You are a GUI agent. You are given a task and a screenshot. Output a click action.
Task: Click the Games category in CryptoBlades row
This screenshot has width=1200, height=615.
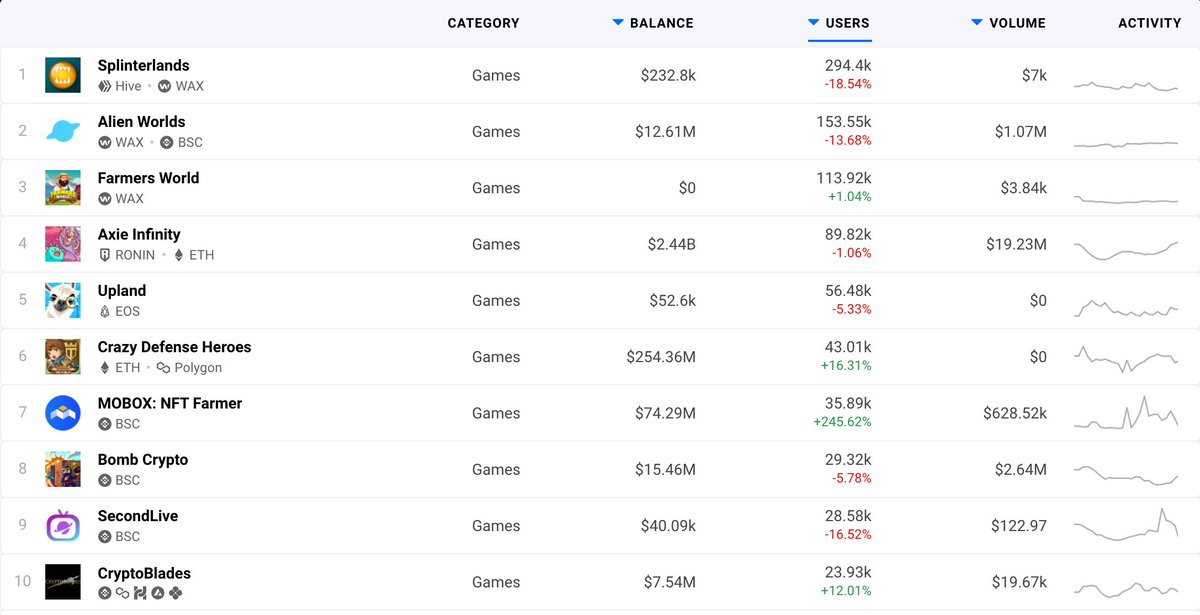[496, 582]
